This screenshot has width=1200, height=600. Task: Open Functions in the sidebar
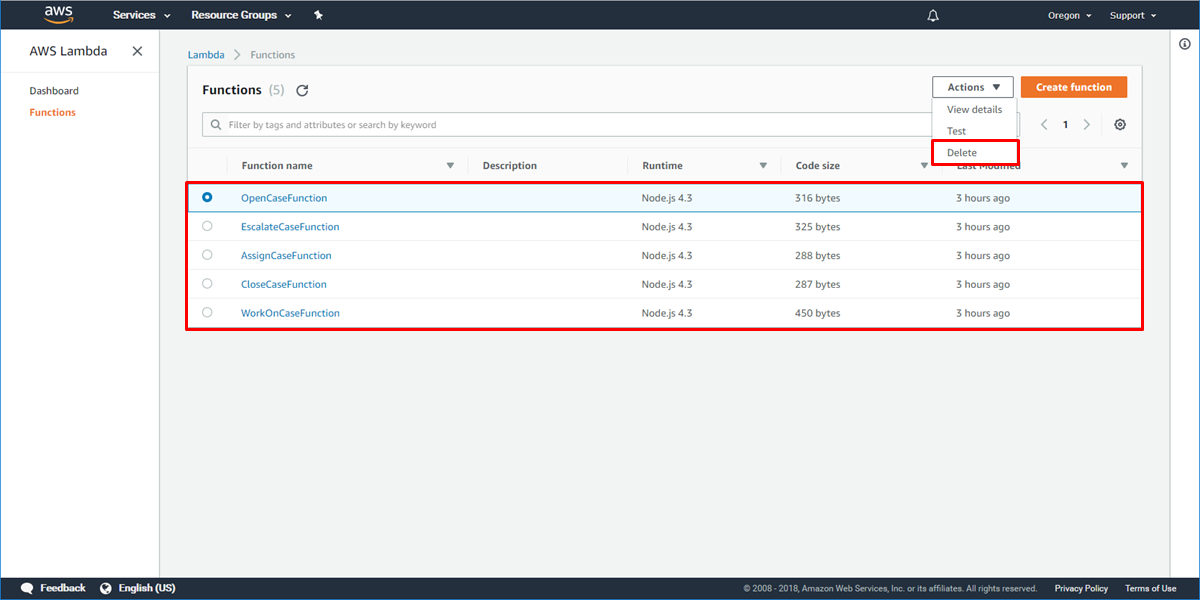[53, 112]
